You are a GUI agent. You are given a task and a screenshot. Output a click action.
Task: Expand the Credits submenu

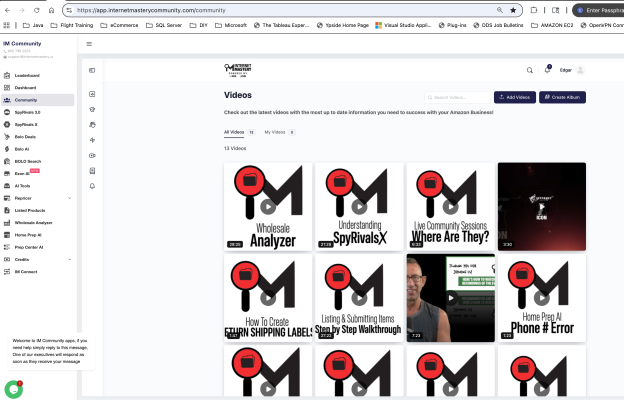click(69, 259)
